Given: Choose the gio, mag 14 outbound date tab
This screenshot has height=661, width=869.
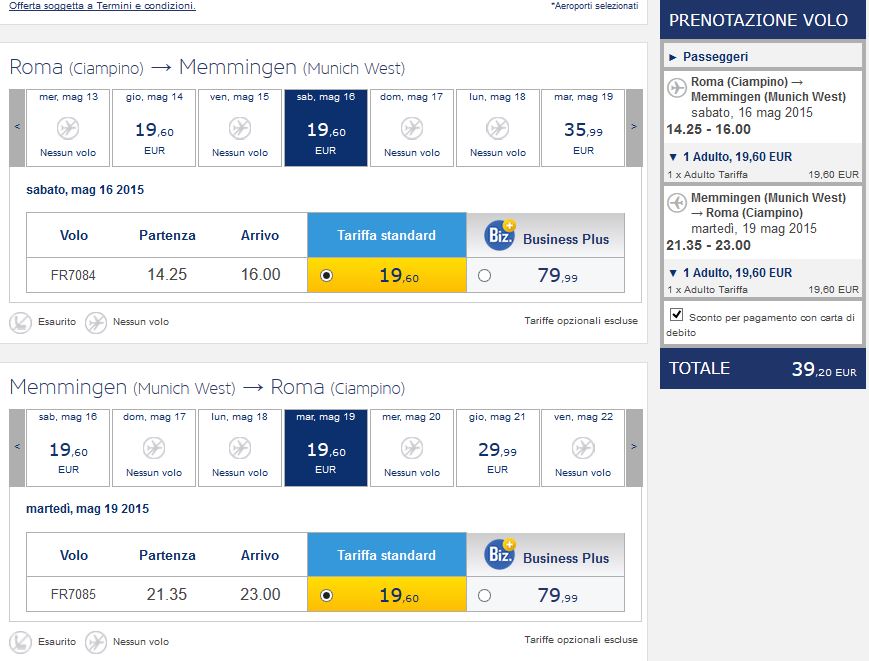Looking at the screenshot, I should 154,128.
